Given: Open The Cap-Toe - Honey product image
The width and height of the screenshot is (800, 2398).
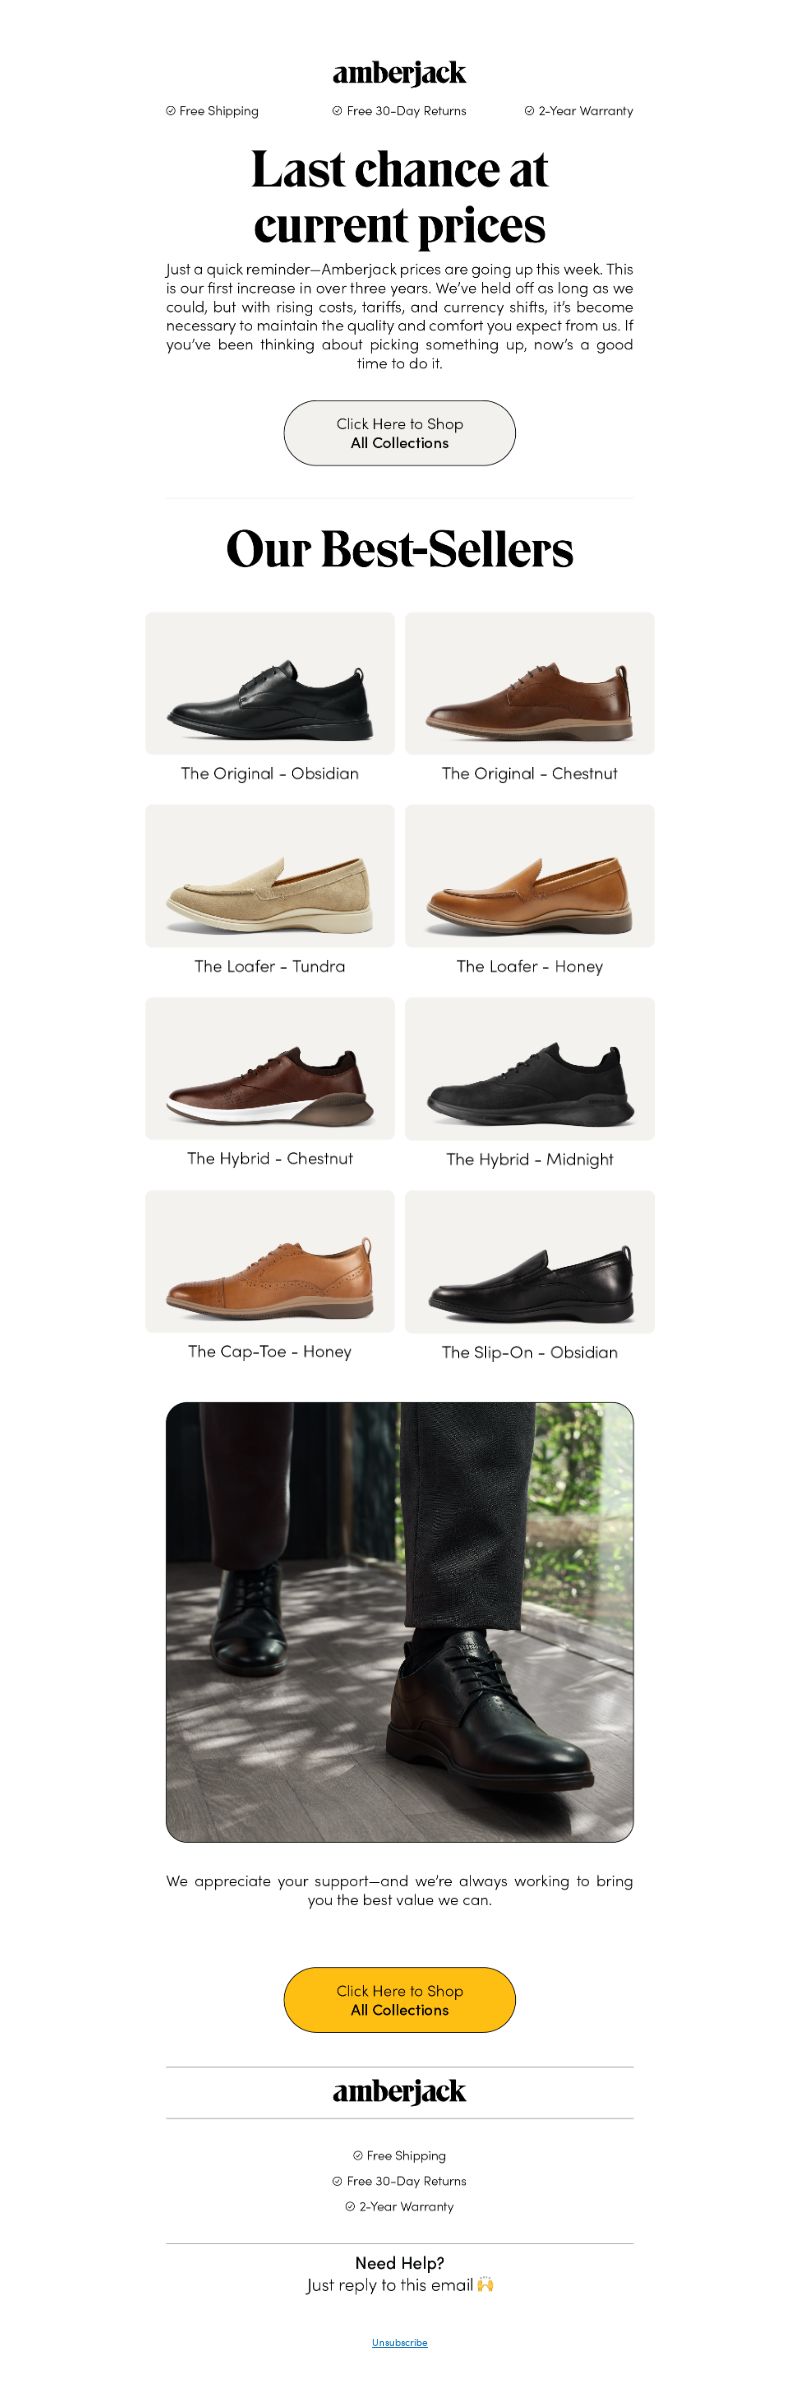Looking at the screenshot, I should point(270,1261).
